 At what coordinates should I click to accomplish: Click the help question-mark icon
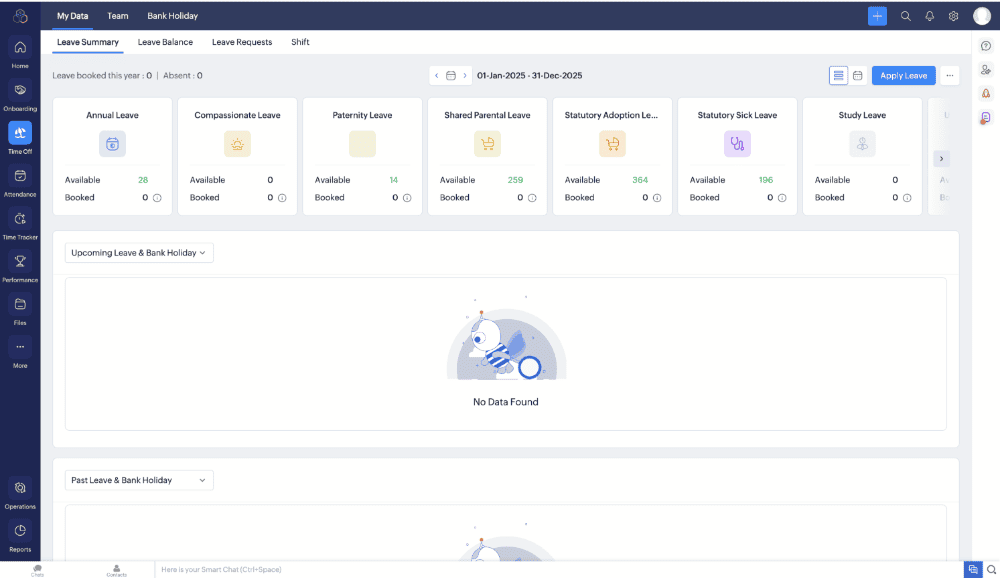pyautogui.click(x=986, y=46)
